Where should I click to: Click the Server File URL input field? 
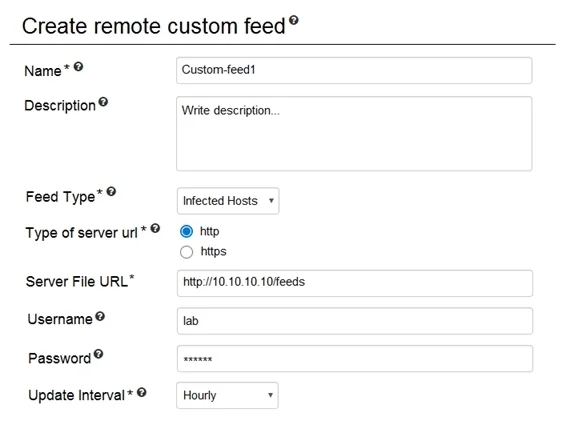355,283
